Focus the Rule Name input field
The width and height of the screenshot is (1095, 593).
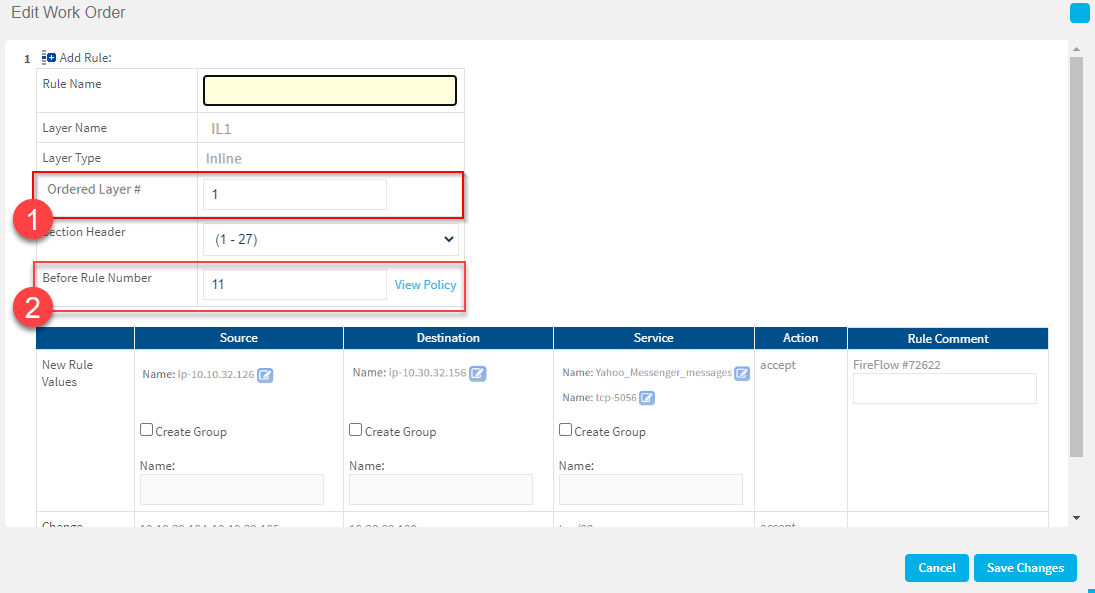point(330,91)
